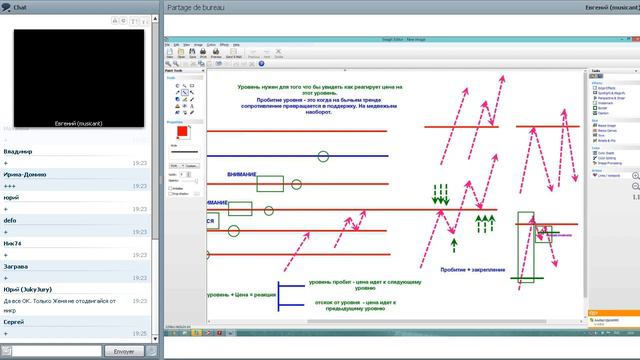This screenshot has width=640, height=360.
Task: Click chat name 'Сергей'
Action: 13,322
